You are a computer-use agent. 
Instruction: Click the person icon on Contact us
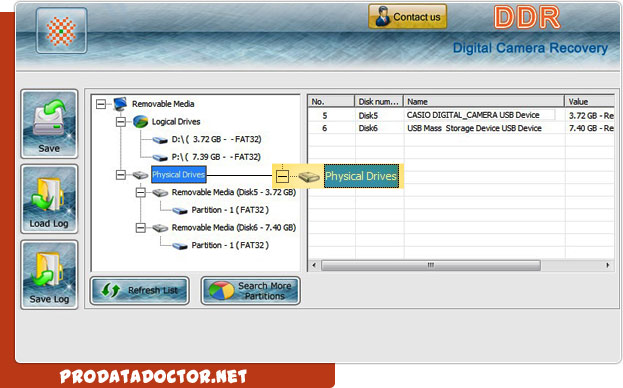(x=383, y=17)
